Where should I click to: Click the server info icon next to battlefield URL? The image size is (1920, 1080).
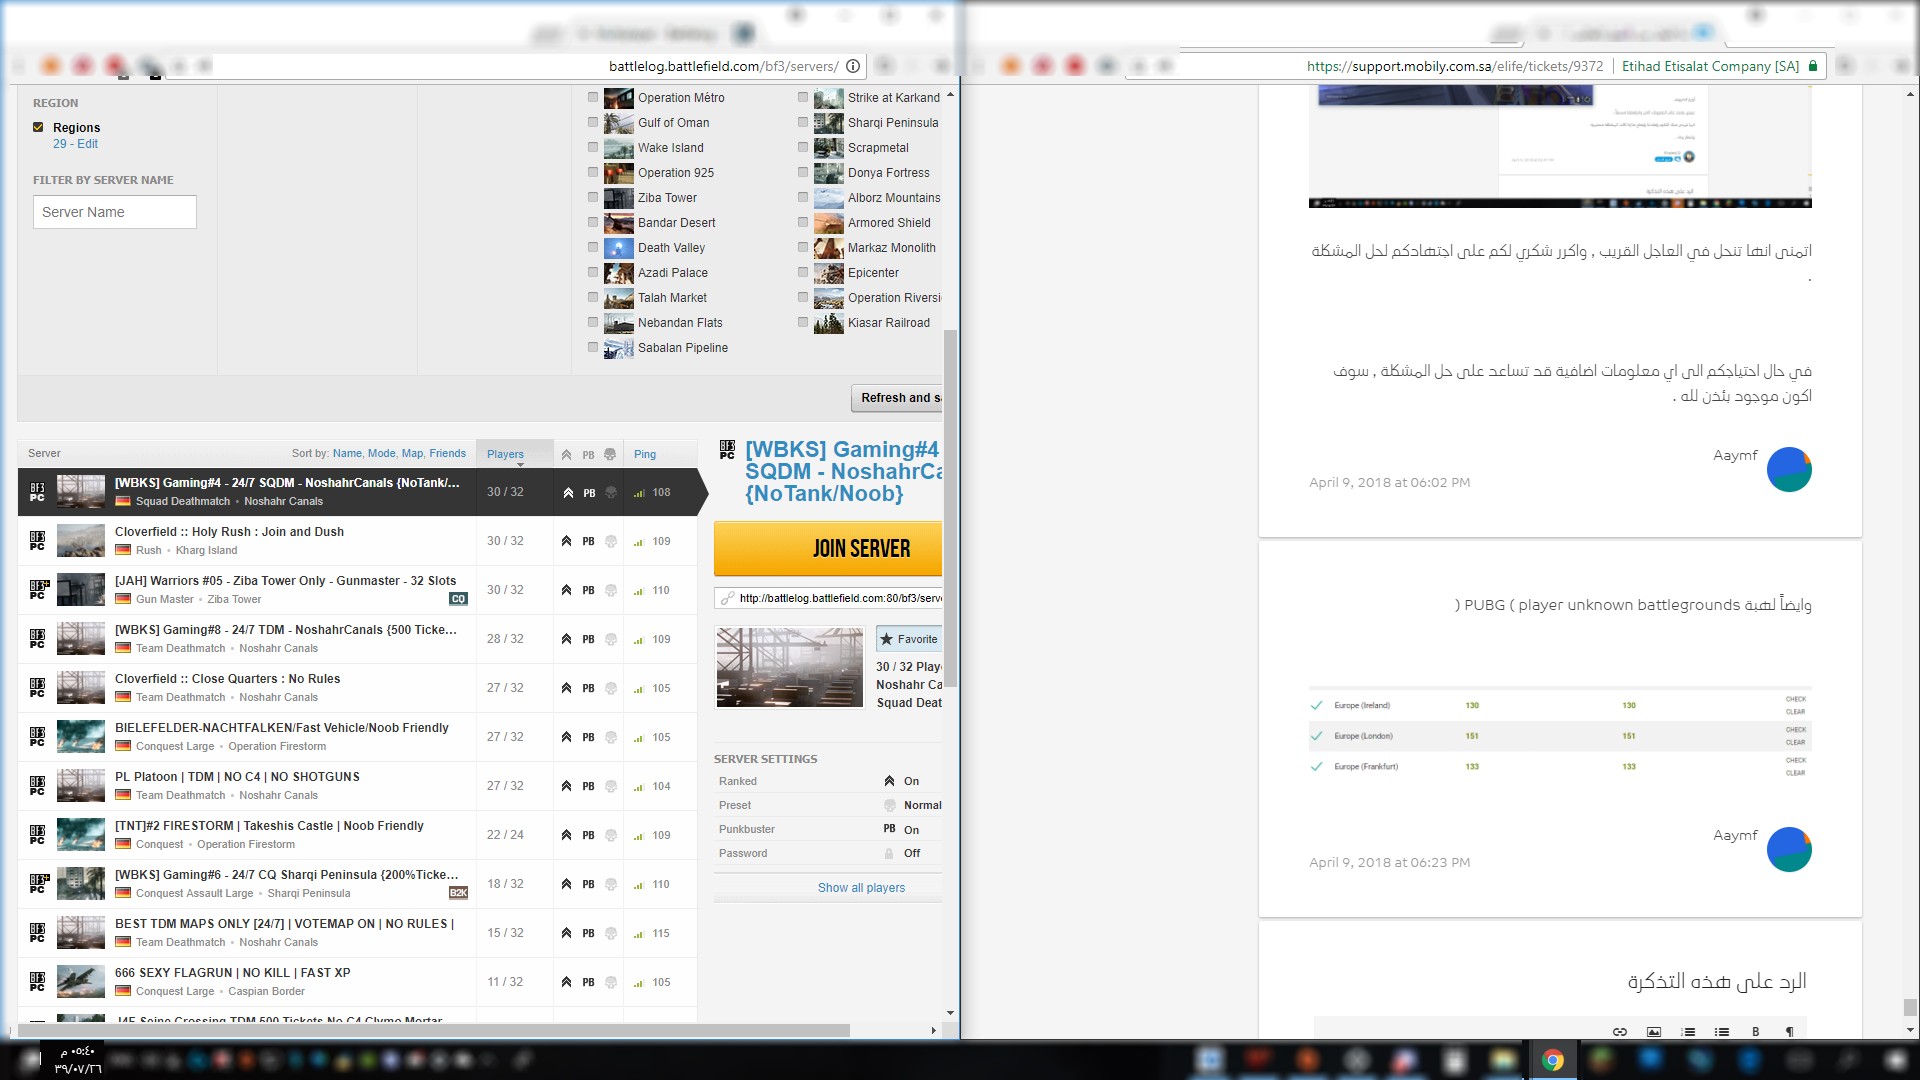[x=853, y=66]
